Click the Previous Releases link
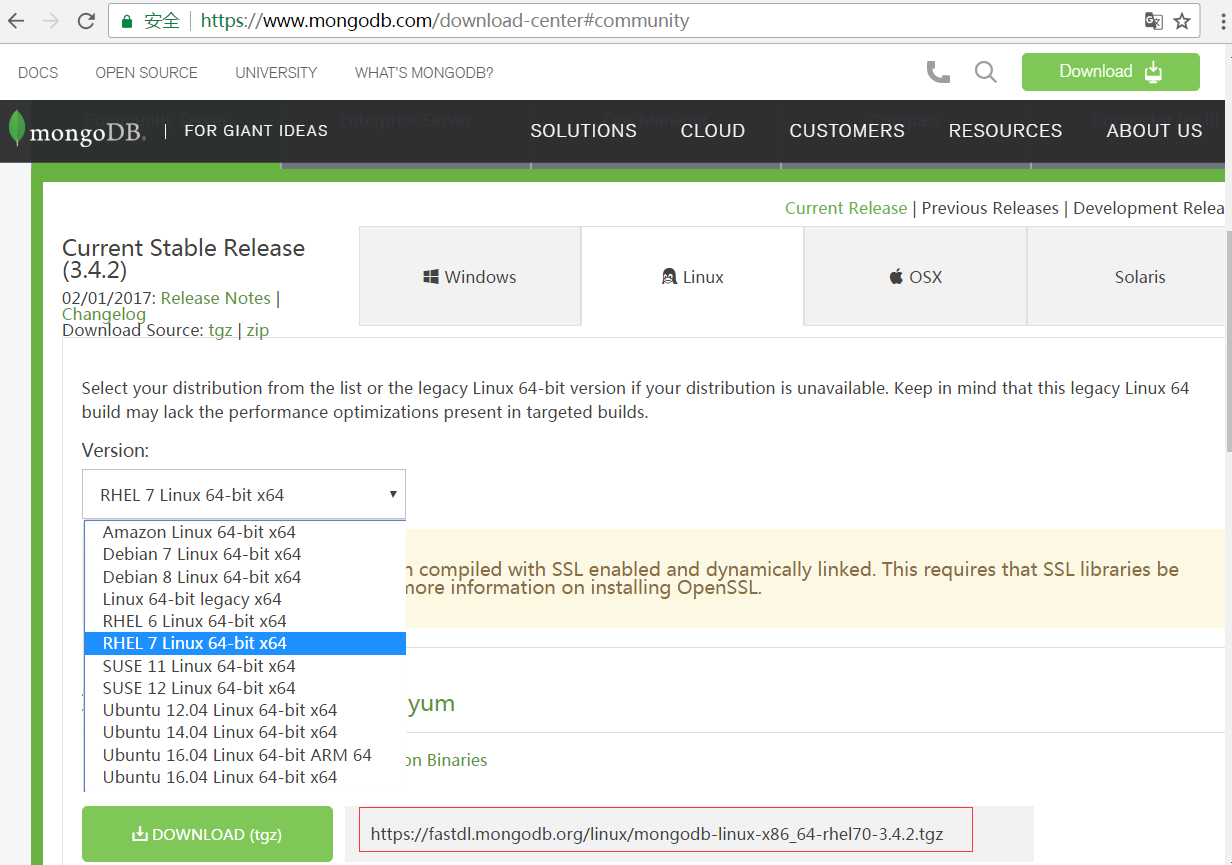Screen dimensions: 1232x865 pos(989,208)
